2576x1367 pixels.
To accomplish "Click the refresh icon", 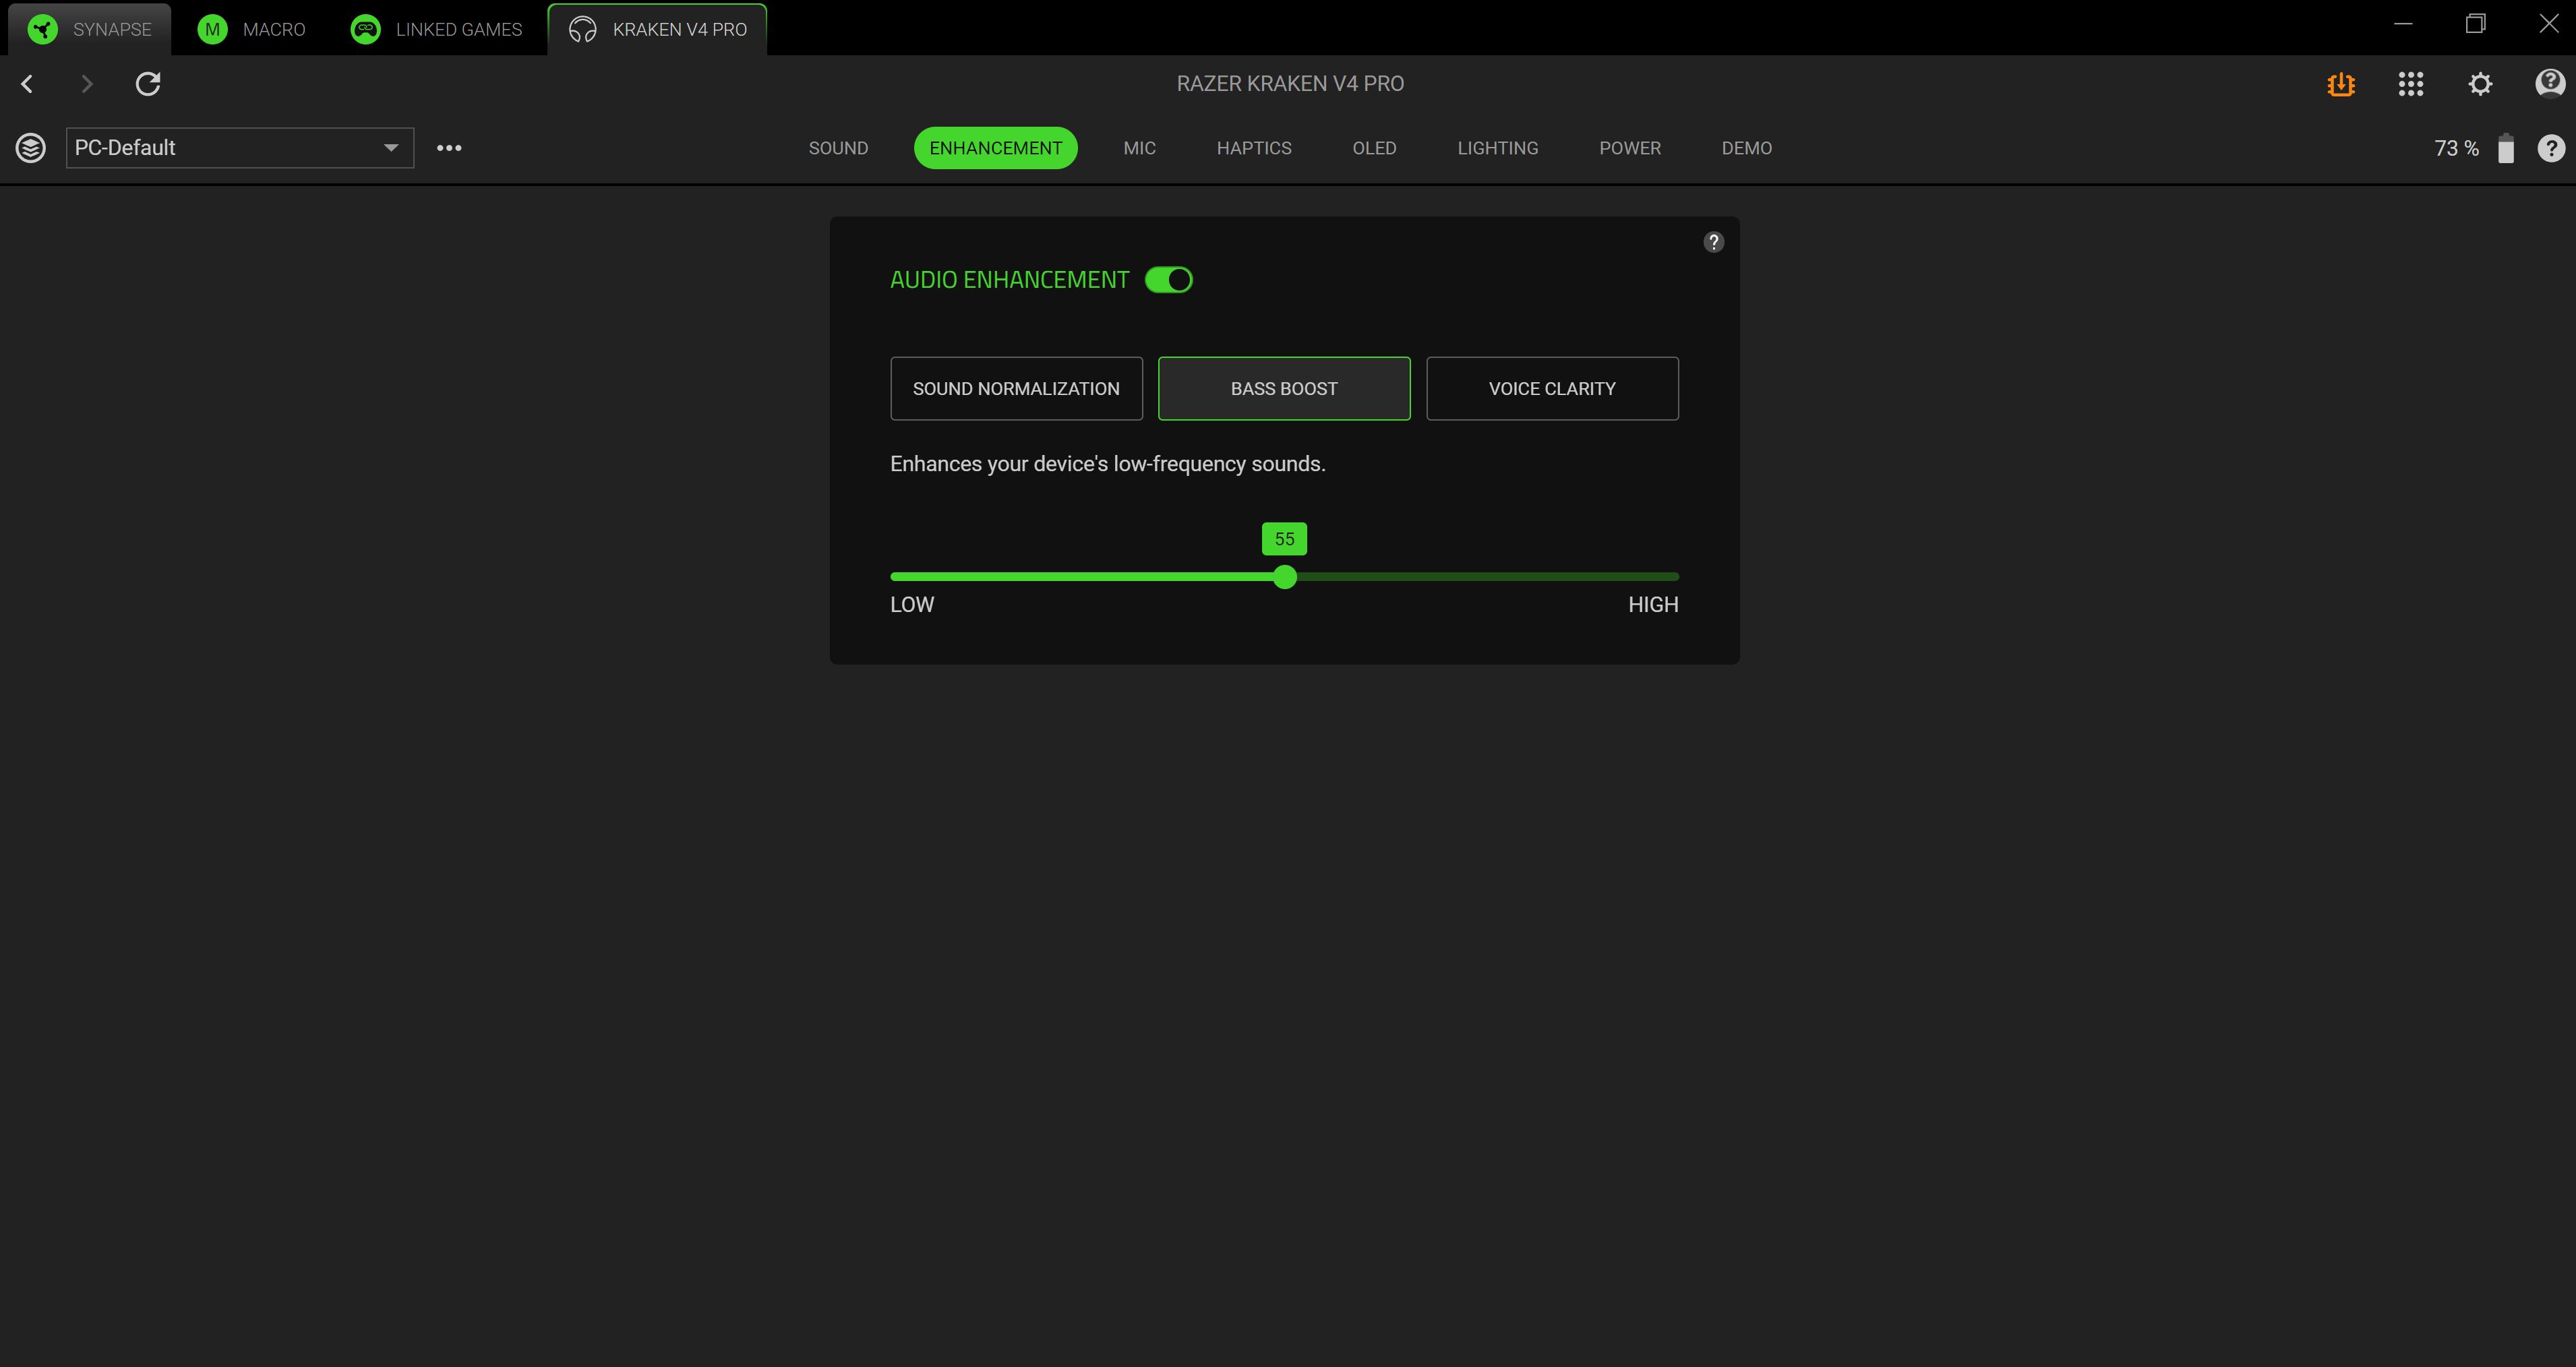I will (148, 84).
